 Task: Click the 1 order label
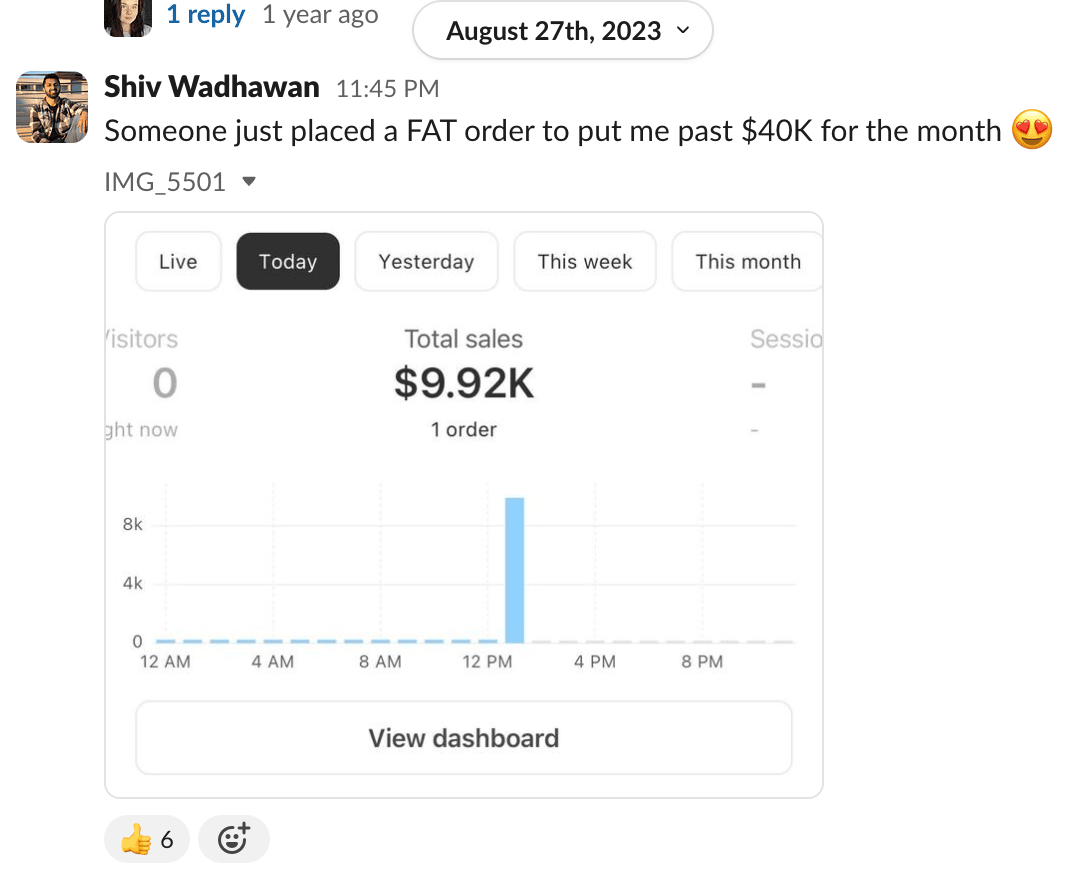point(464,430)
